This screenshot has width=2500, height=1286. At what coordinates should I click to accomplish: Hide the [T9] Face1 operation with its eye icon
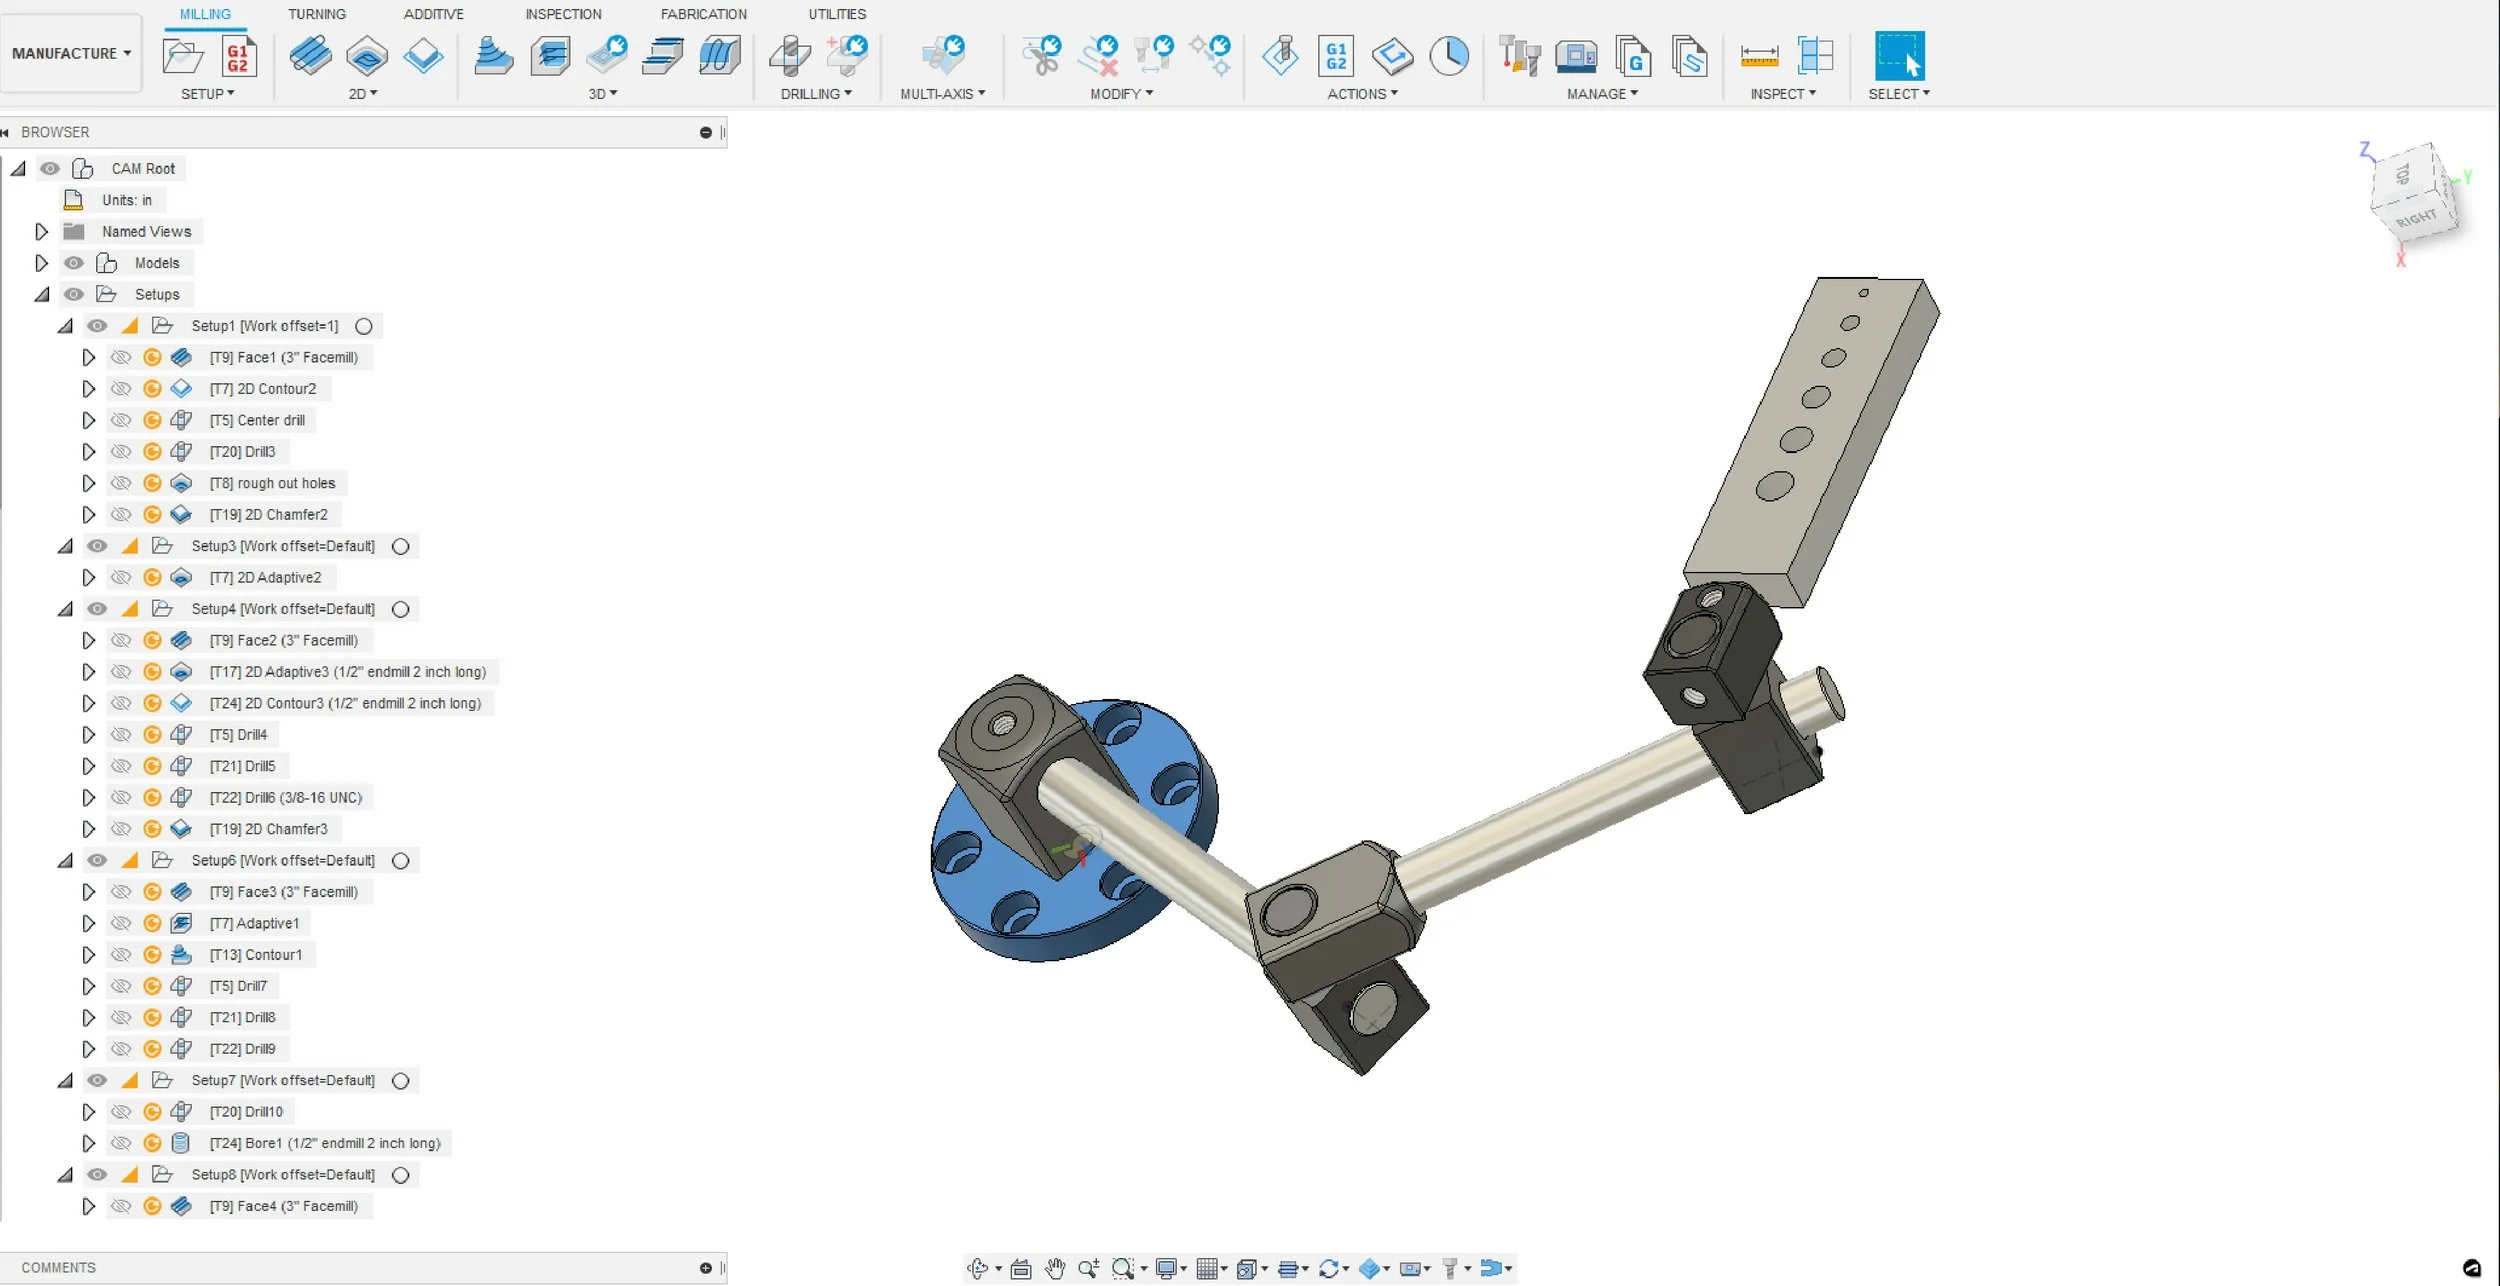(122, 357)
